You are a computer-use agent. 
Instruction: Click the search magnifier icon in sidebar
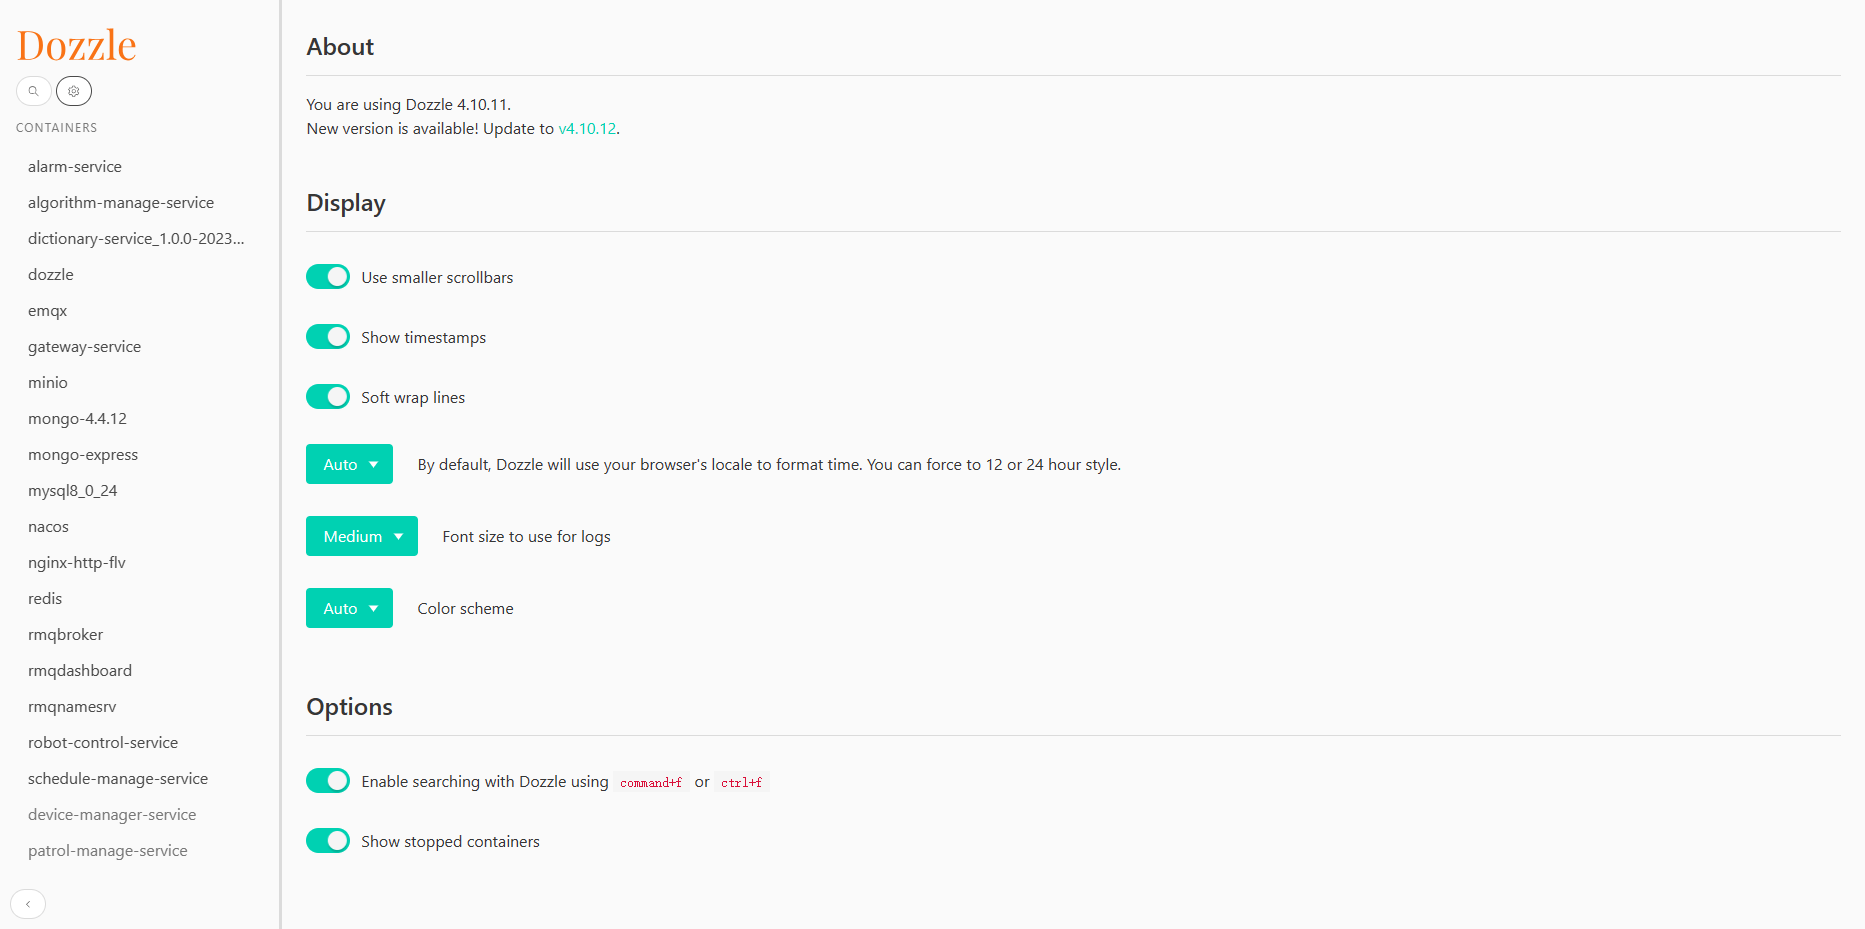33,91
